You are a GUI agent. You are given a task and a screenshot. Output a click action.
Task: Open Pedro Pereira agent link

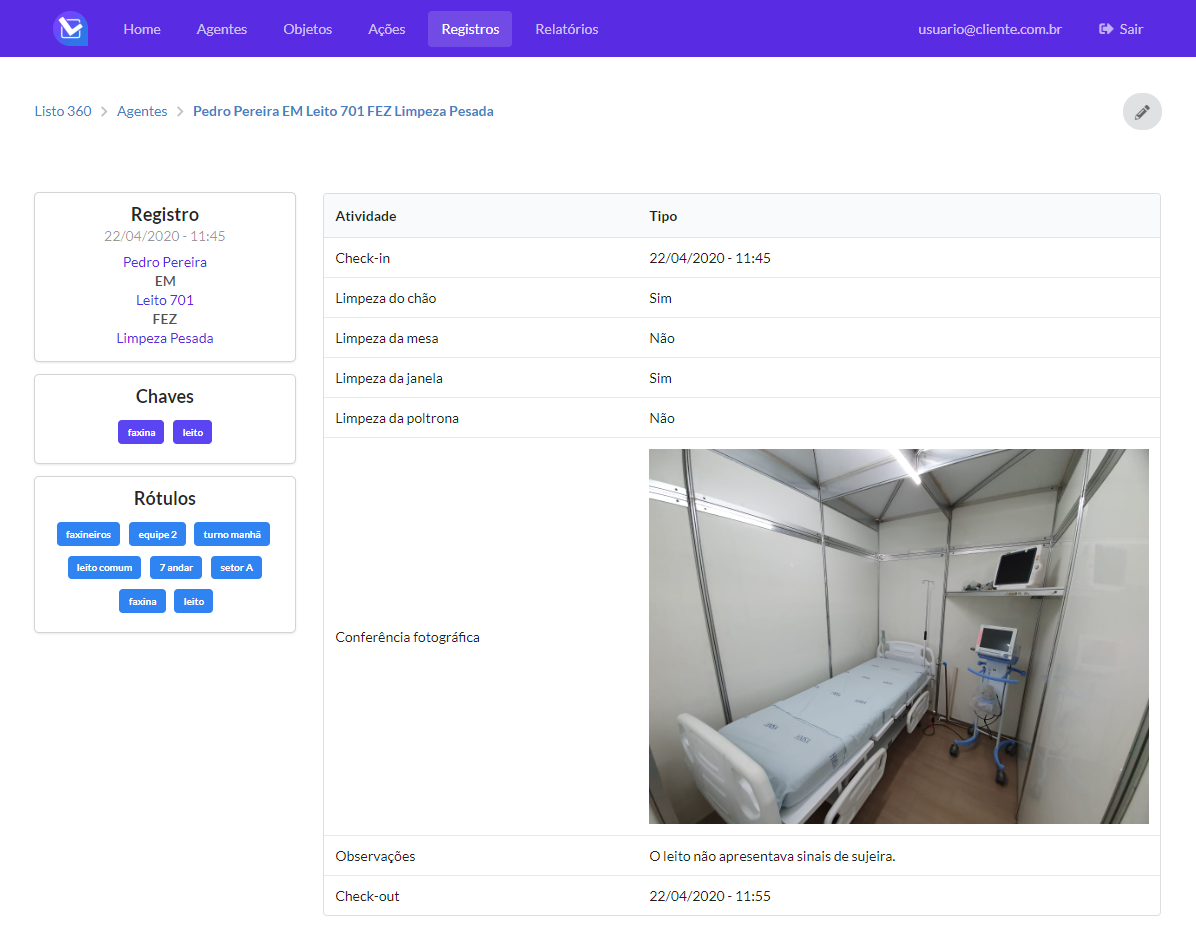coord(165,262)
